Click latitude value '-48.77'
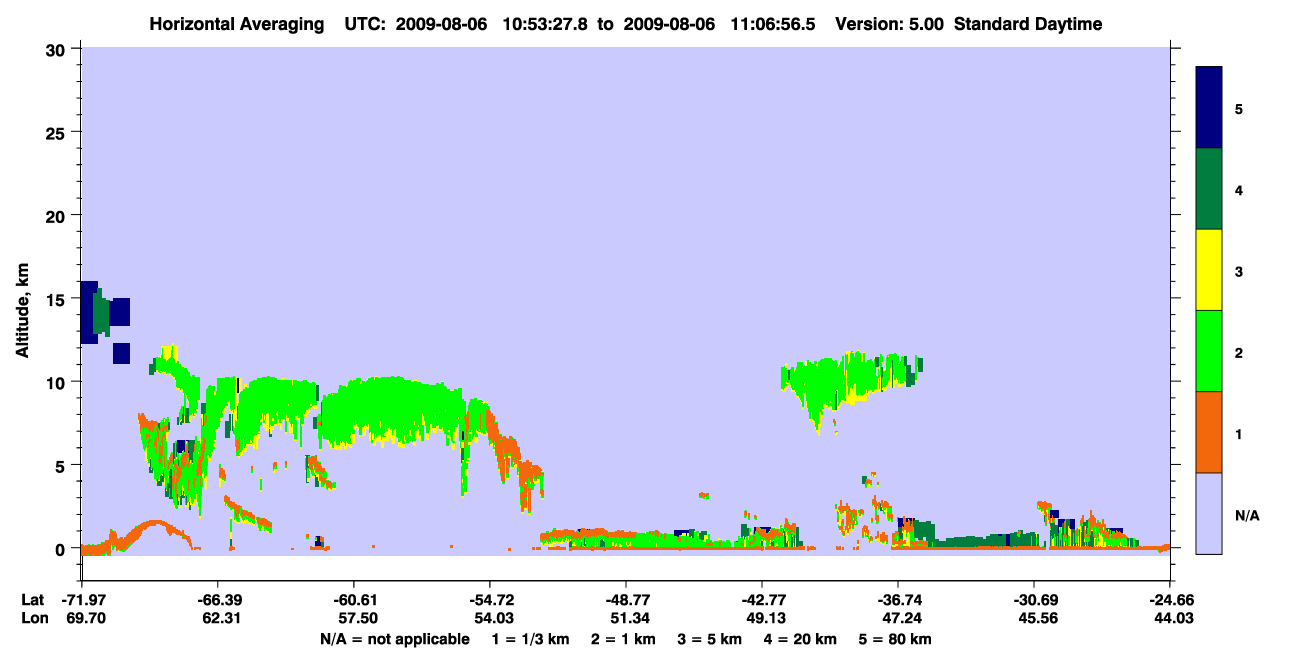 (x=625, y=600)
